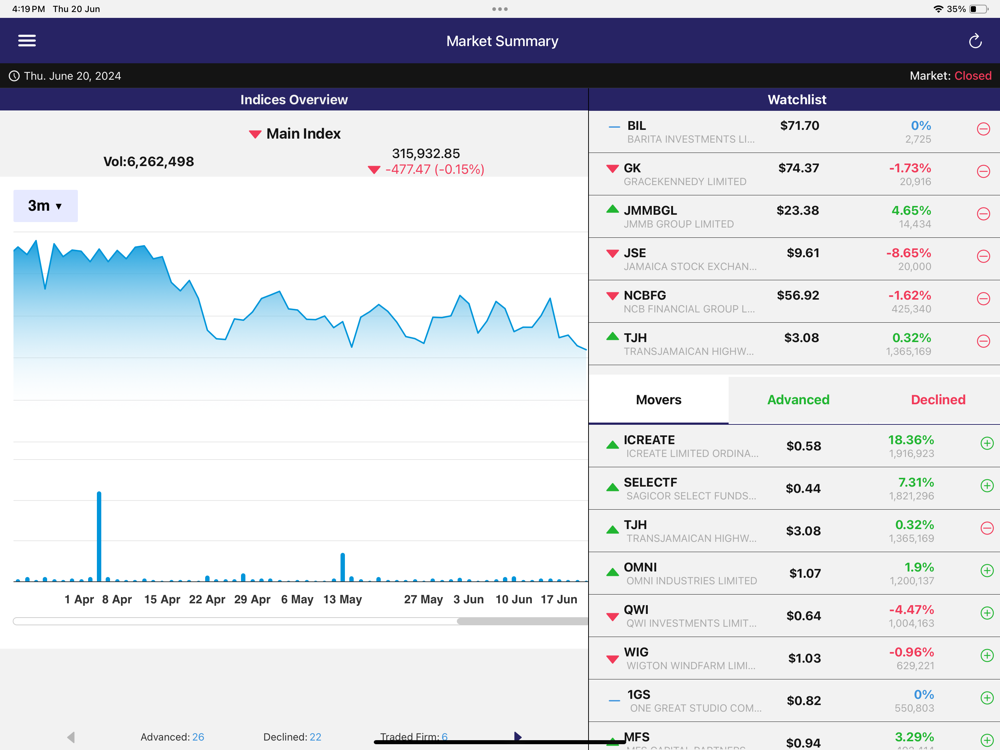Open OMNI INDUSTRIES LIMITED row
Image resolution: width=1000 pixels, height=750 pixels.
pyautogui.click(x=794, y=573)
